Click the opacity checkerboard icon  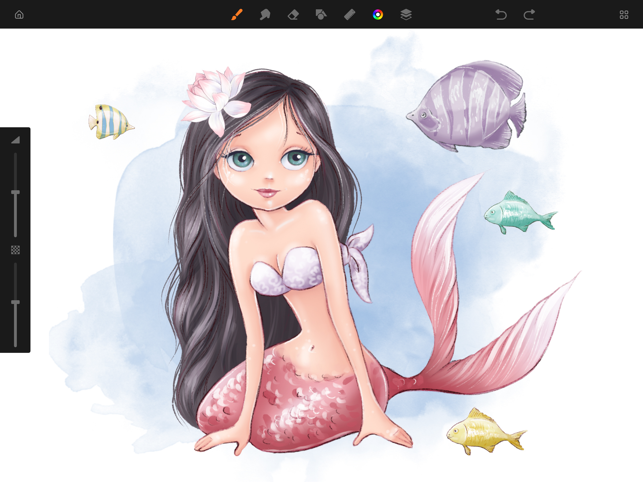pos(15,250)
